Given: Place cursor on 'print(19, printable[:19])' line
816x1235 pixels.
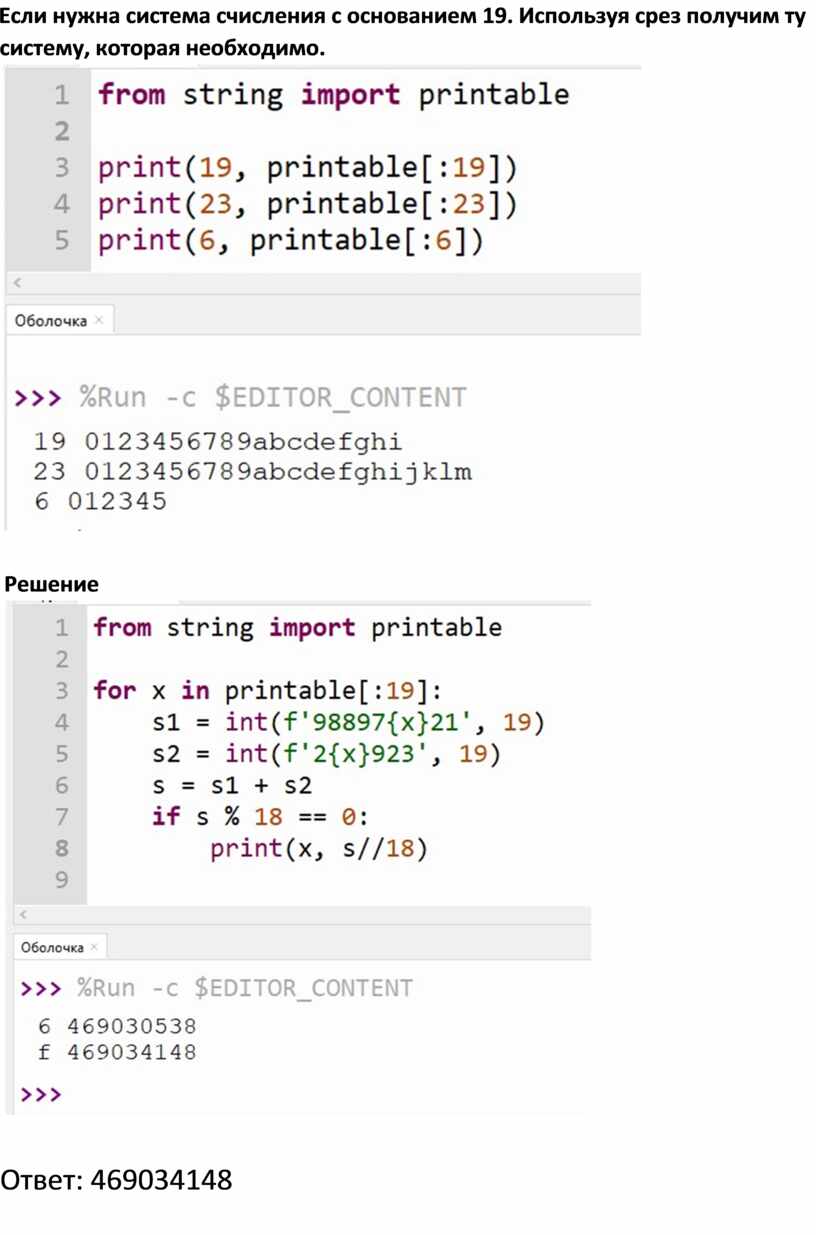Looking at the screenshot, I should [x=308, y=168].
